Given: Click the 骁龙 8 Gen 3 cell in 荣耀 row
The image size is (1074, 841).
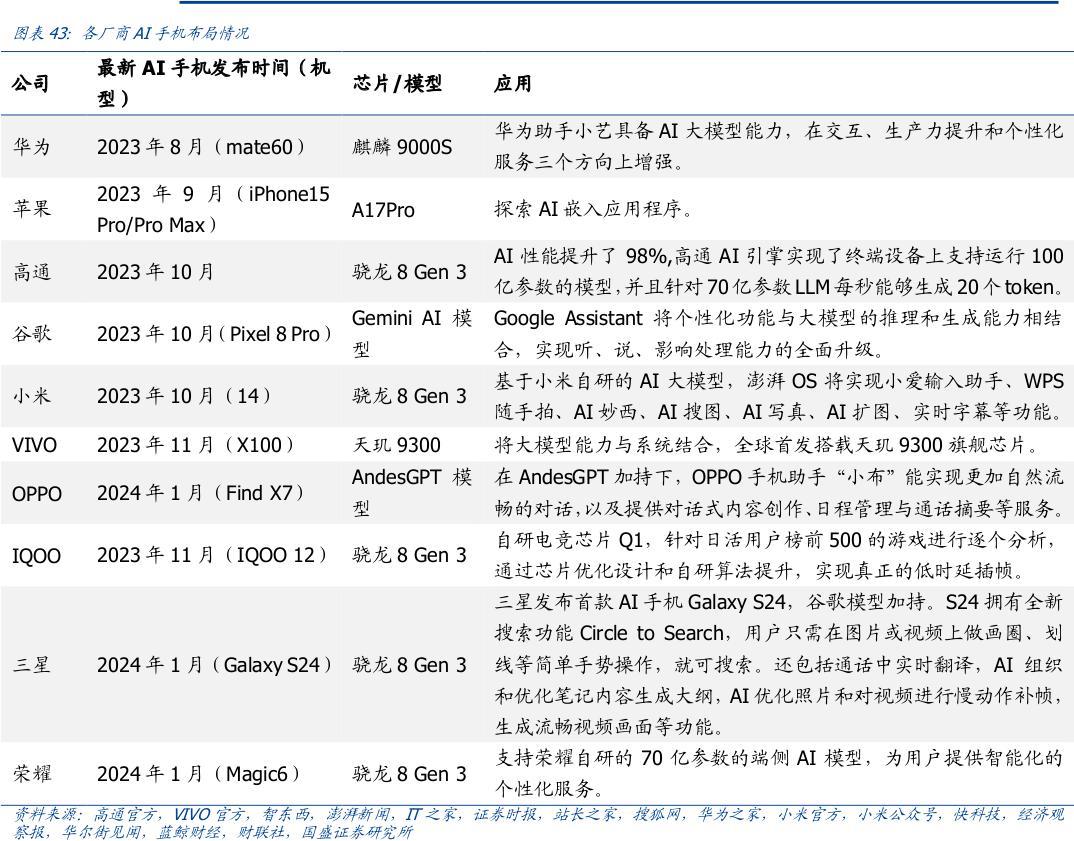Looking at the screenshot, I should point(410,774).
